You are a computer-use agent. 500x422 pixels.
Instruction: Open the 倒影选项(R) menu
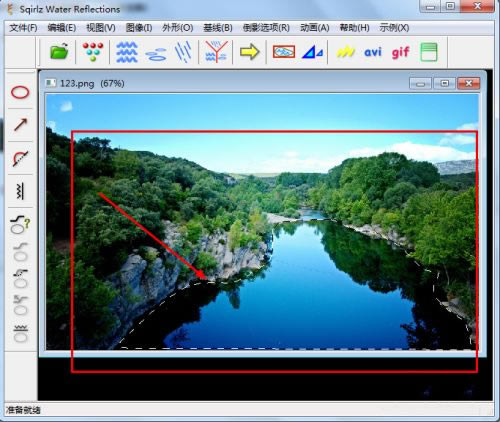[266, 28]
